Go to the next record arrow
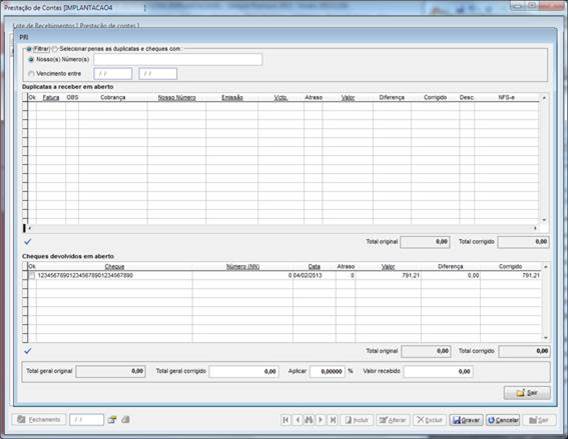 (320, 420)
